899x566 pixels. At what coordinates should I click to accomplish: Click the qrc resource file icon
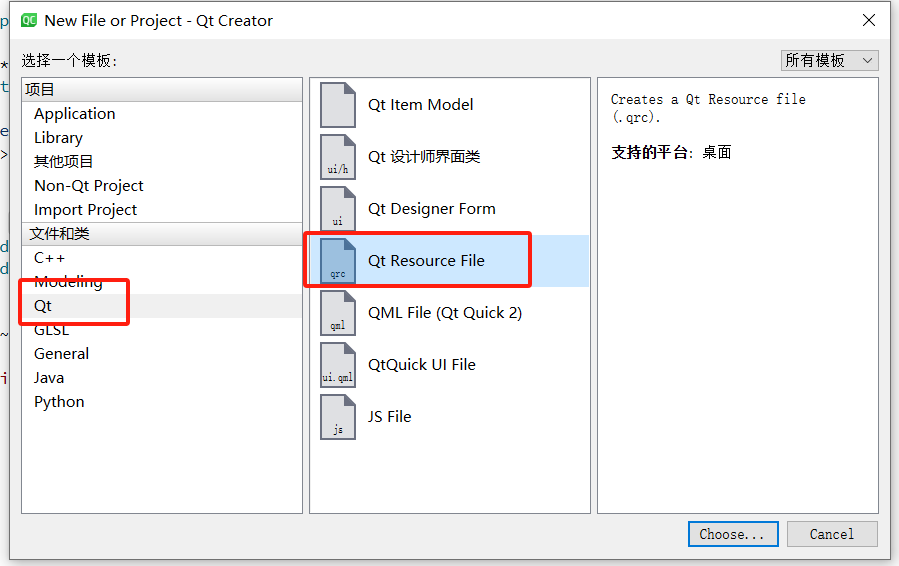click(338, 261)
